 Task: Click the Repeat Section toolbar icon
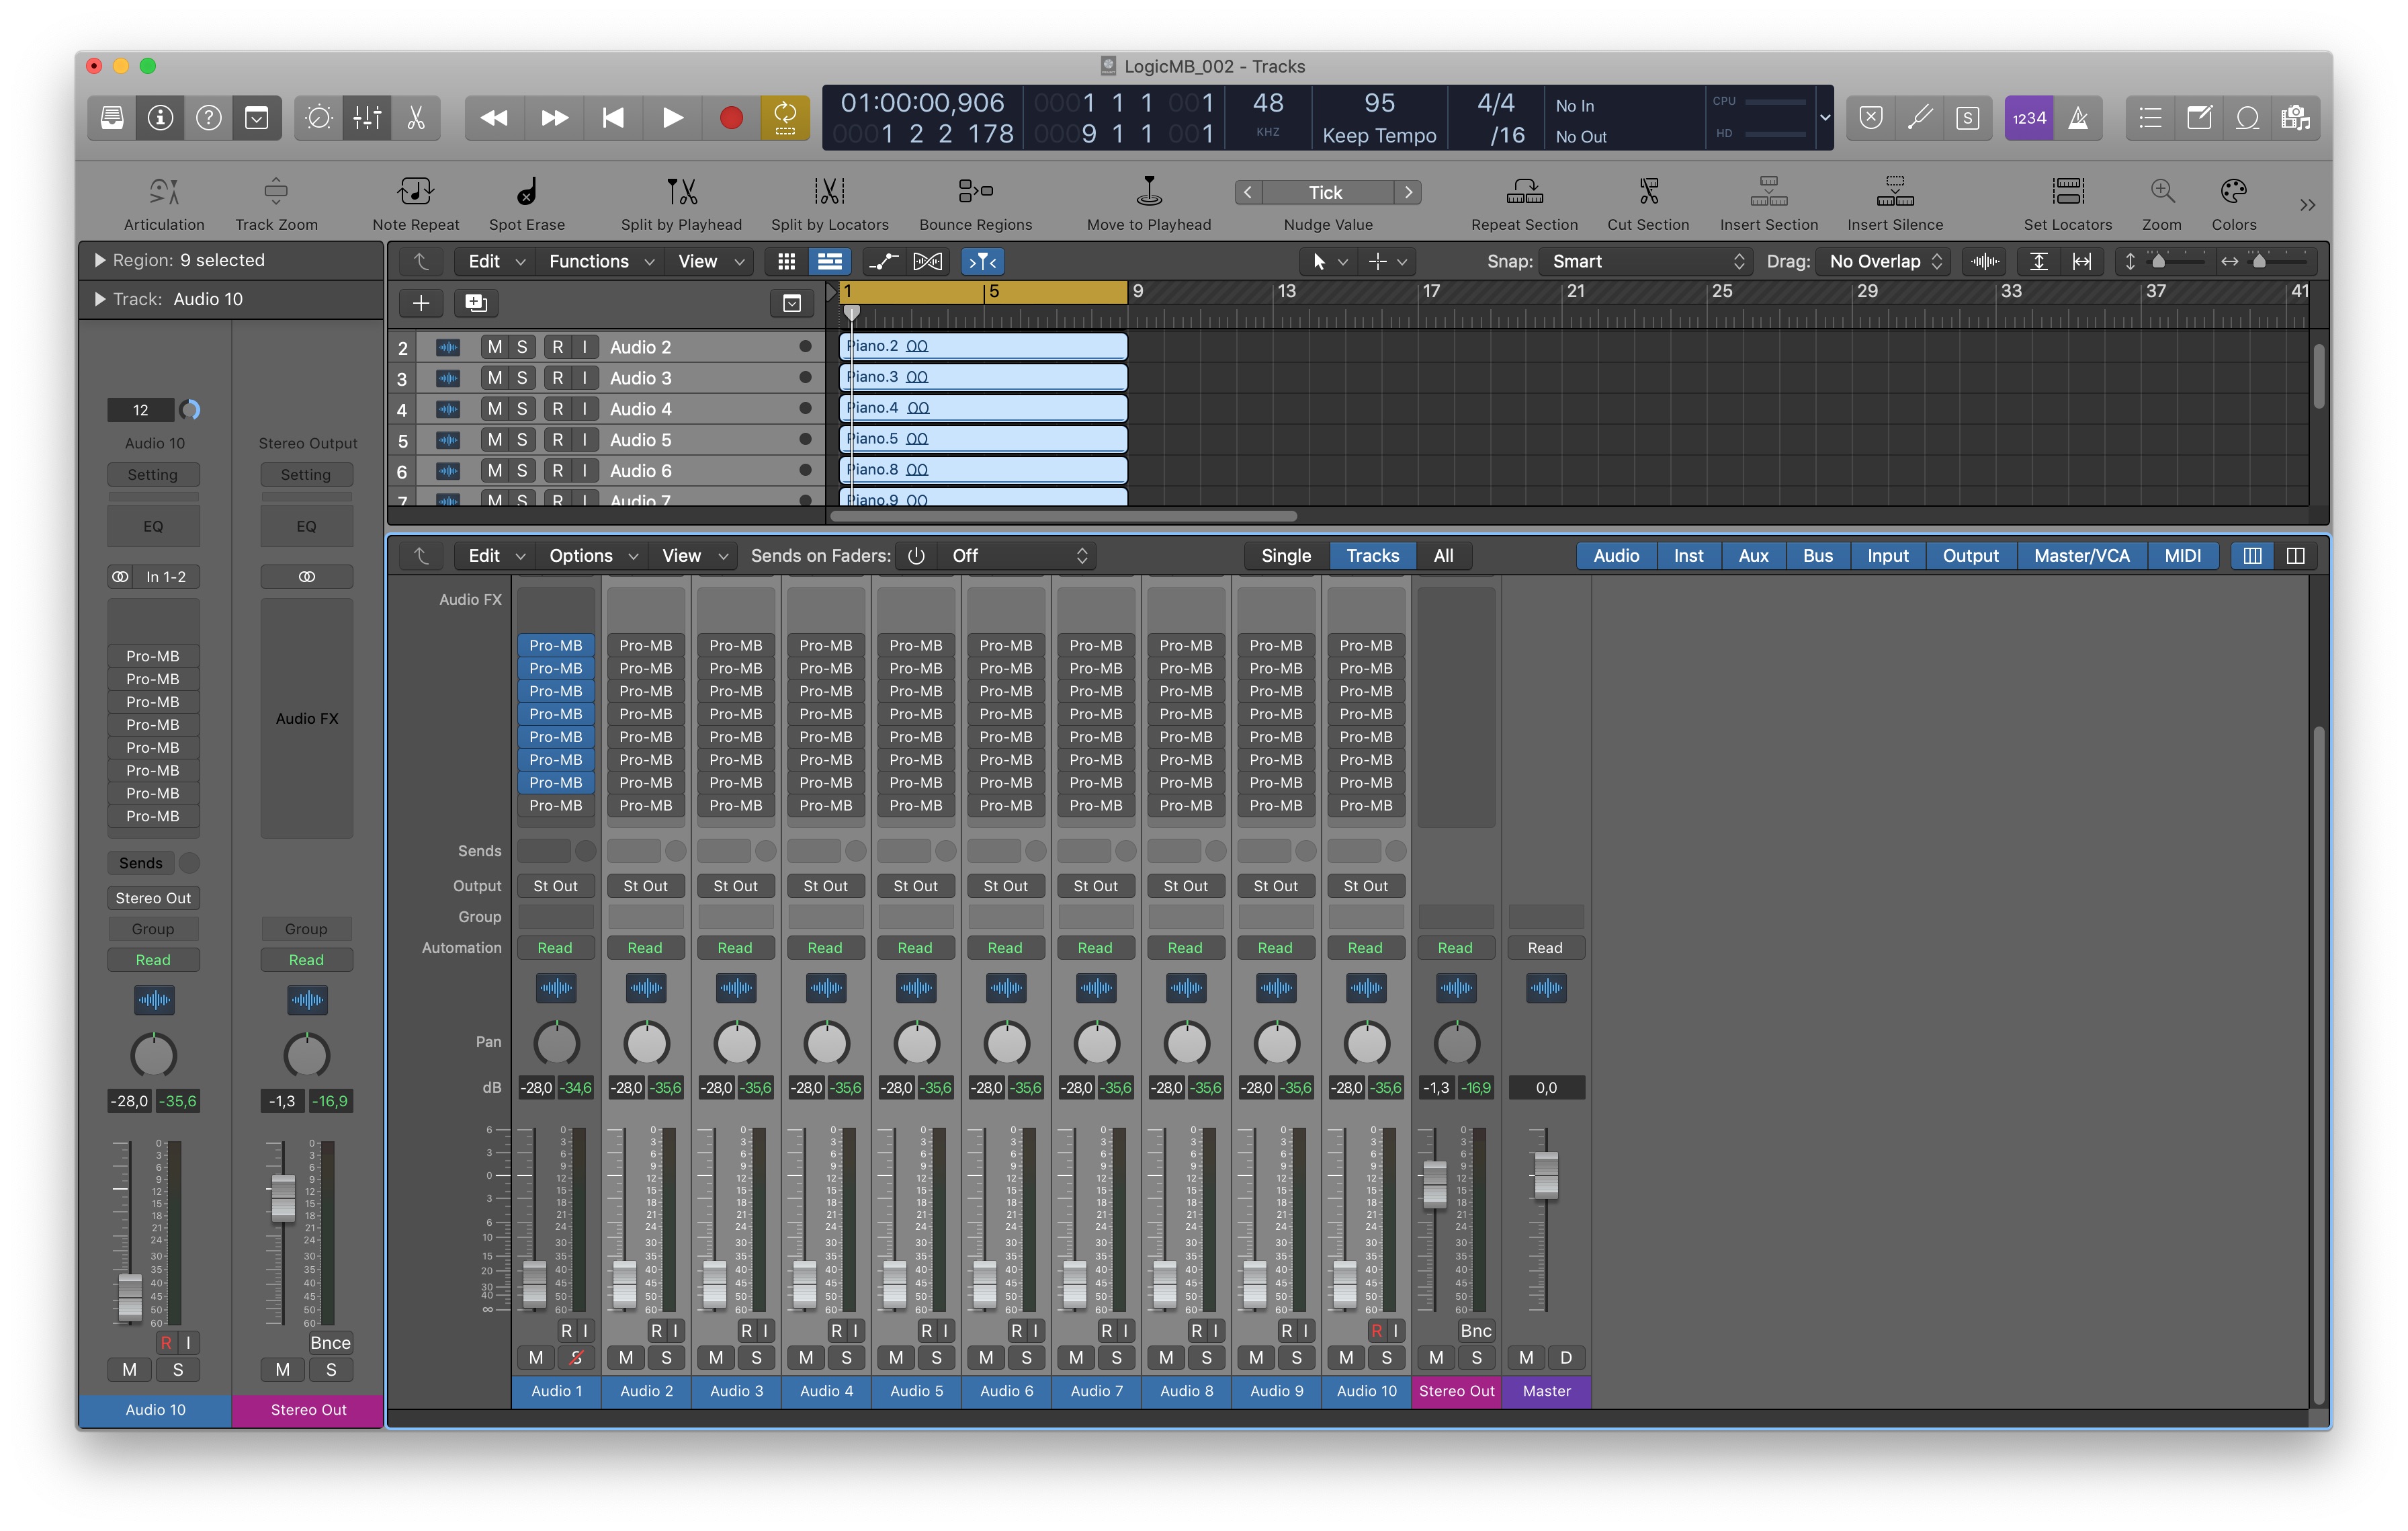tap(1524, 190)
